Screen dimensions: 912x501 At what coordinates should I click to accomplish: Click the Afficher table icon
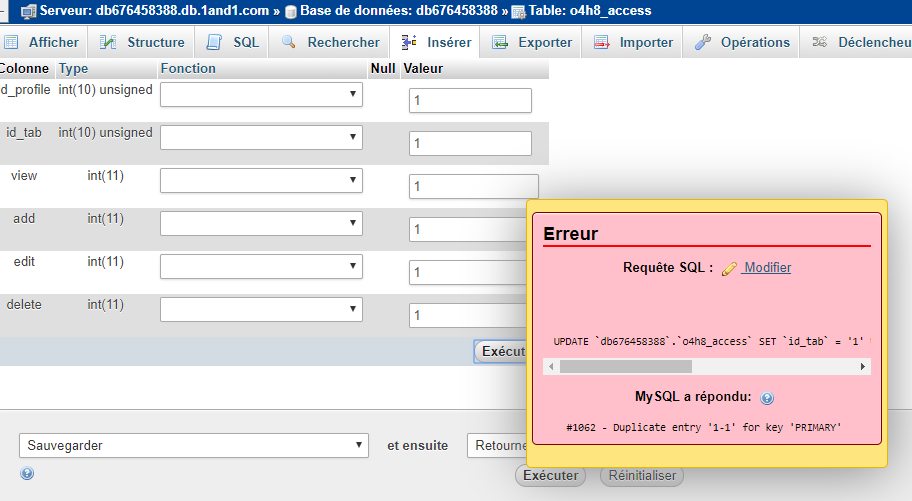[11, 42]
